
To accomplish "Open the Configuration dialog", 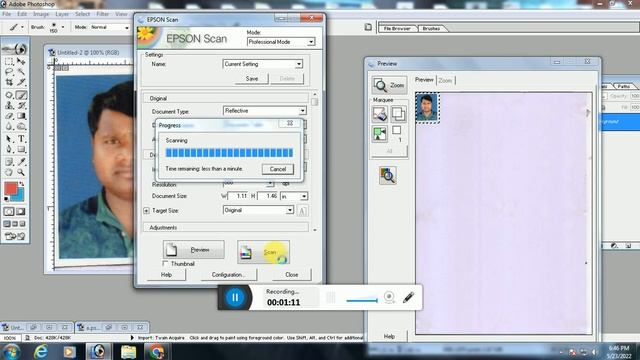I will 229,275.
